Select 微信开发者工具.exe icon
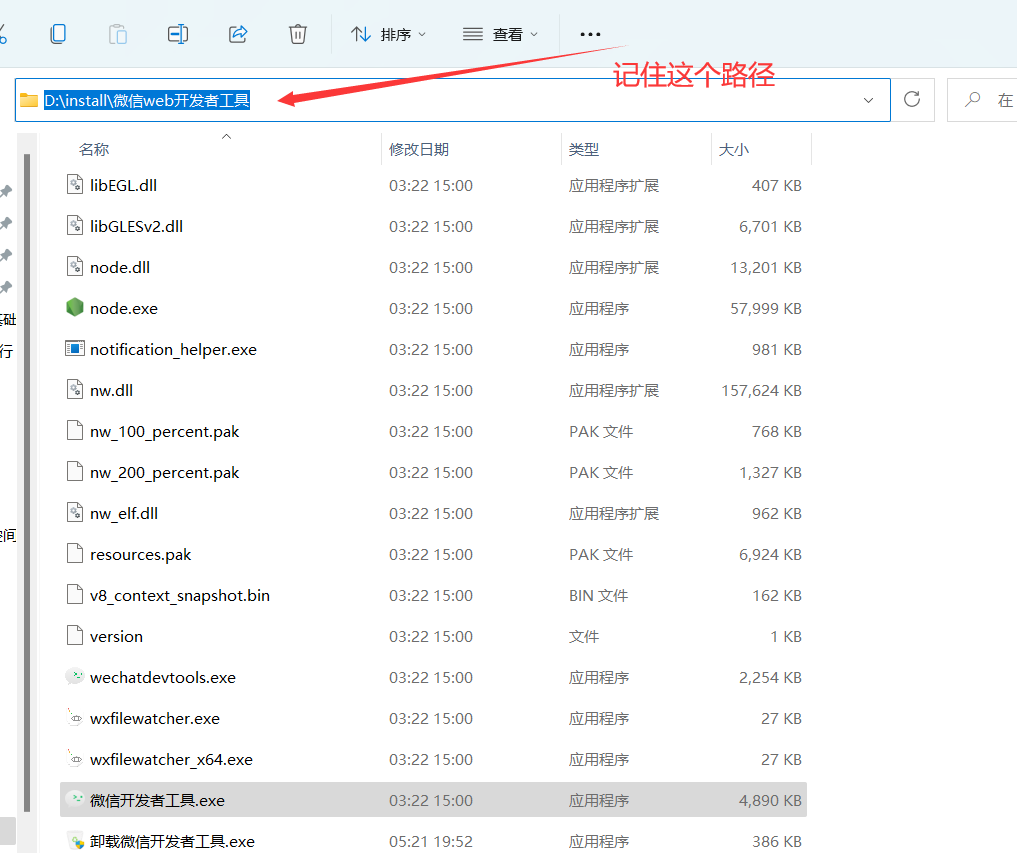Screen dimensions: 1017x853 (x=75, y=799)
